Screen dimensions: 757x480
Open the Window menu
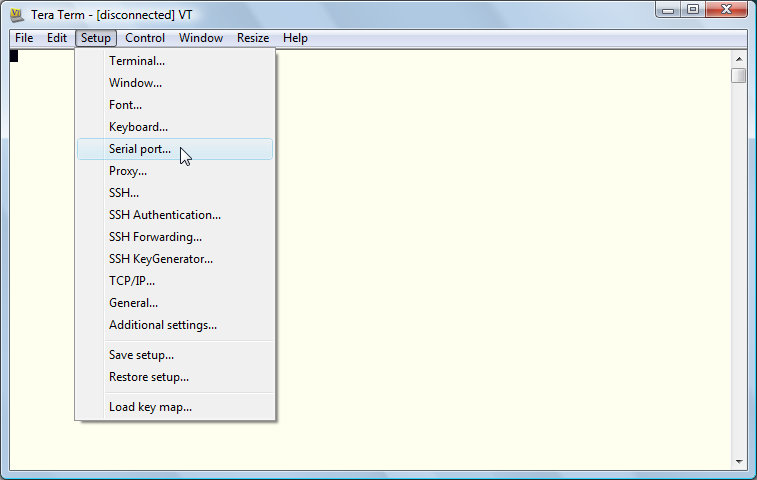click(x=201, y=38)
